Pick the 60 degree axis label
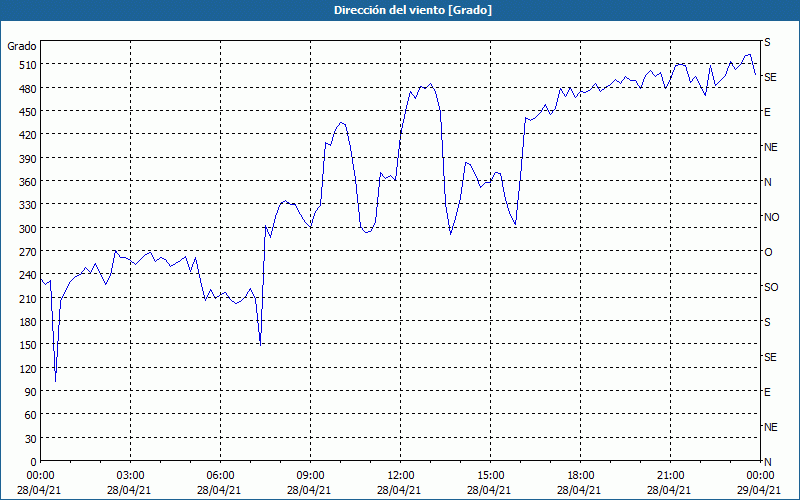800x500 pixels. pyautogui.click(x=32, y=415)
